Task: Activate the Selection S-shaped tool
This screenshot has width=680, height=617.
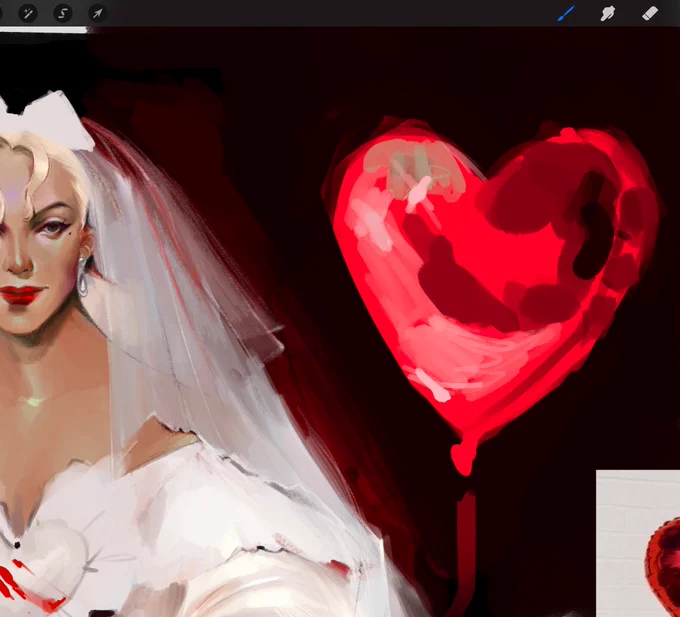Action: [x=62, y=13]
